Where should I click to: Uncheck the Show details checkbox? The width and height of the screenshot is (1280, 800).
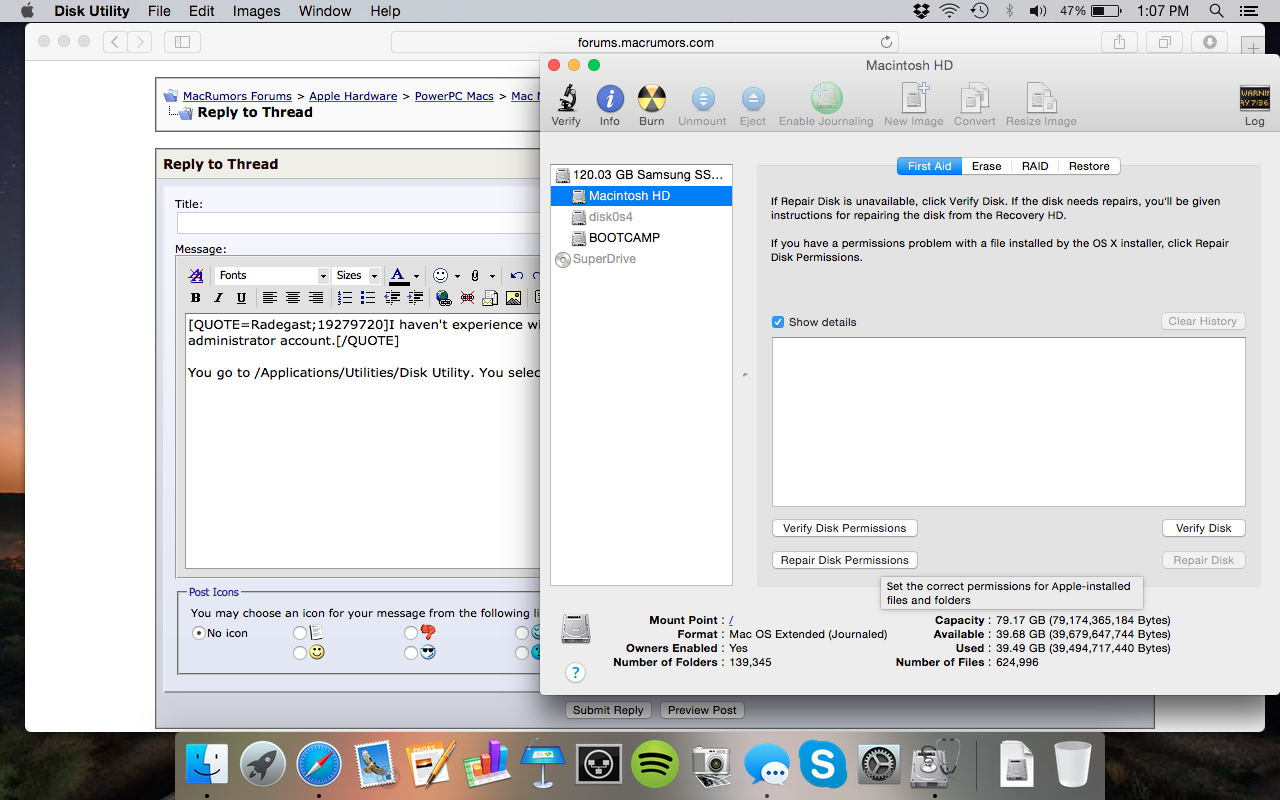point(778,322)
